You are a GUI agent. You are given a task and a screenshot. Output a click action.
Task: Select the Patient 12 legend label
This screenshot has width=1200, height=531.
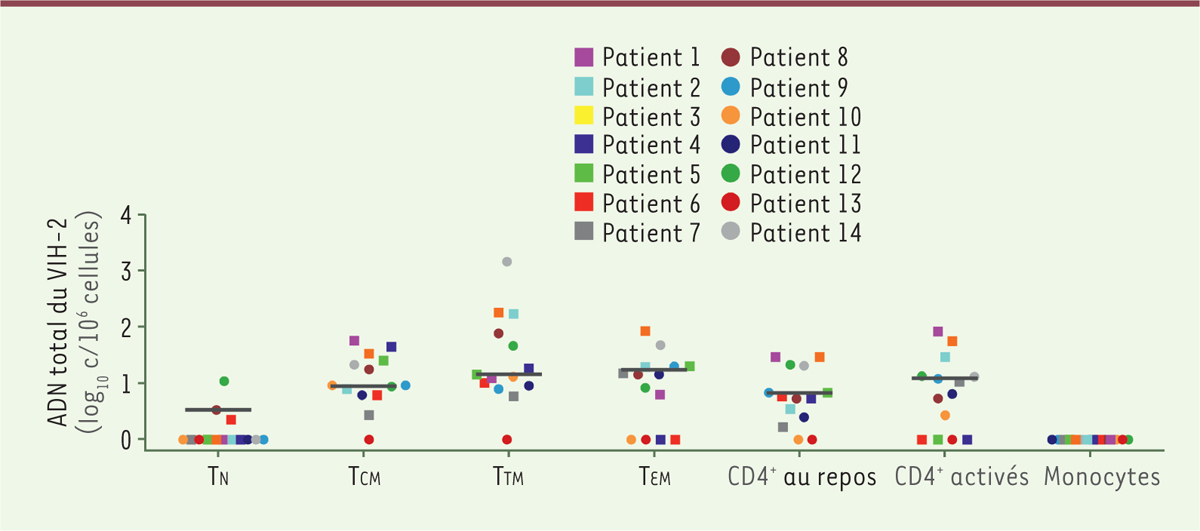pyautogui.click(x=805, y=174)
